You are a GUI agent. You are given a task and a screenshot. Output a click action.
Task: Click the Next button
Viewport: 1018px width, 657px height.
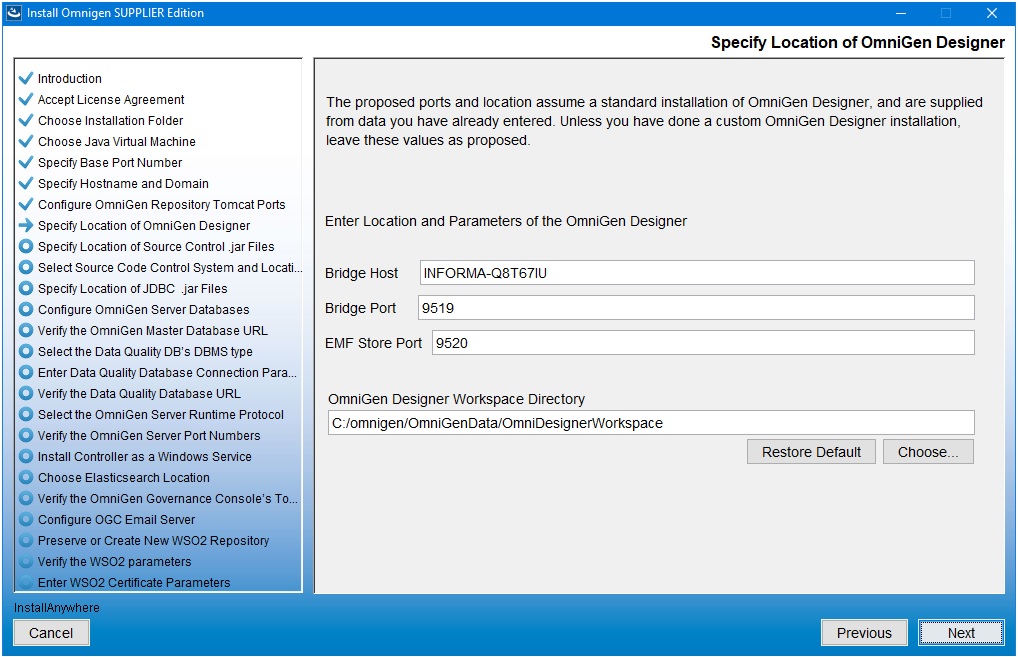(x=961, y=633)
